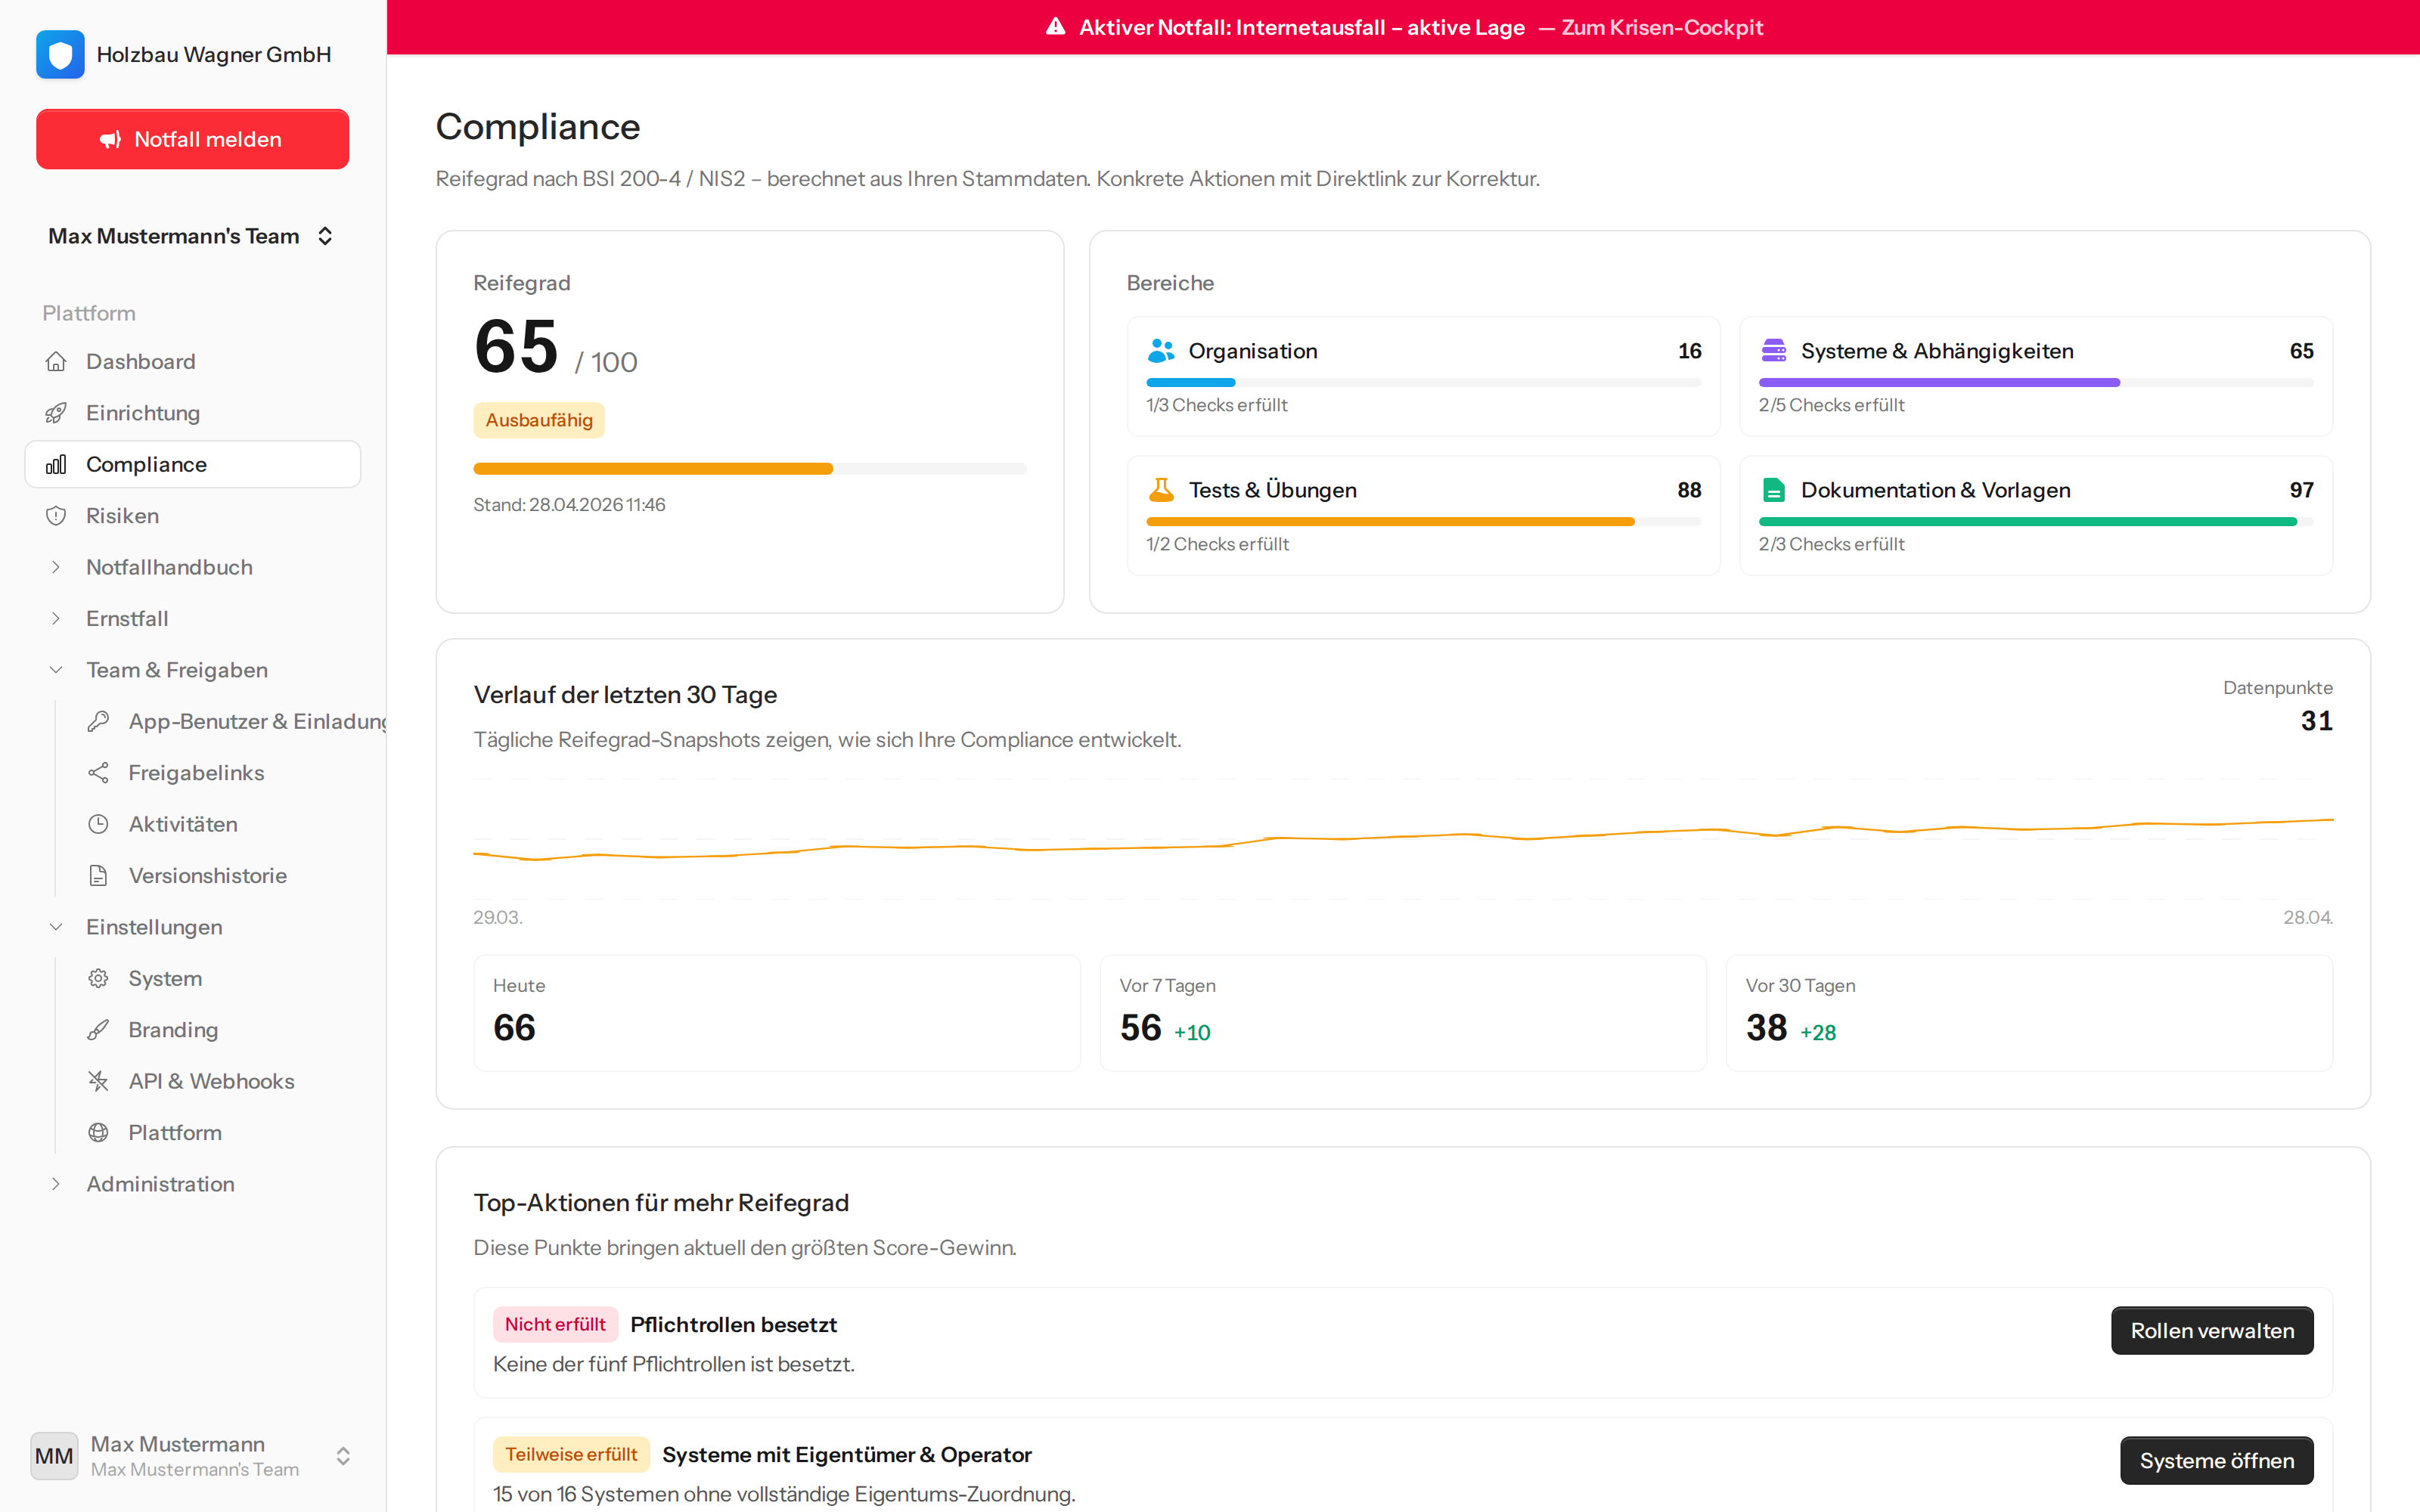Click the warning triangle in the emergency banner
The height and width of the screenshot is (1512, 2420).
click(1055, 27)
